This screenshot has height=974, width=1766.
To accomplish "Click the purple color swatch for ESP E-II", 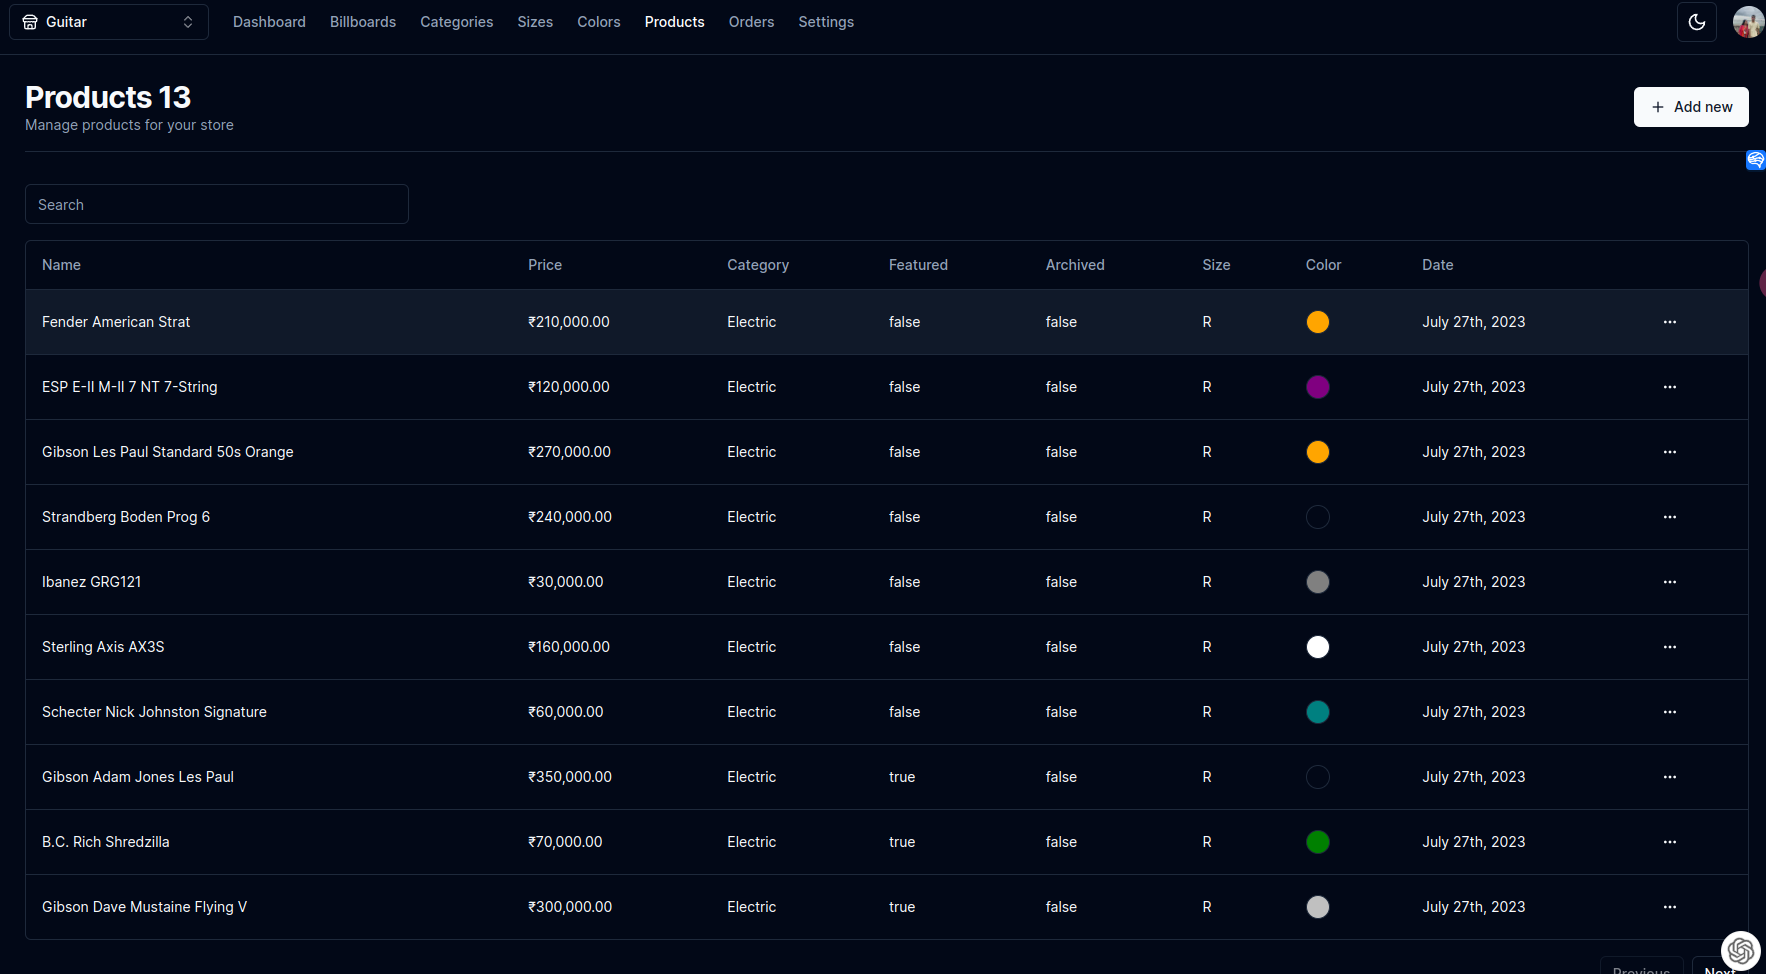I will coord(1318,387).
